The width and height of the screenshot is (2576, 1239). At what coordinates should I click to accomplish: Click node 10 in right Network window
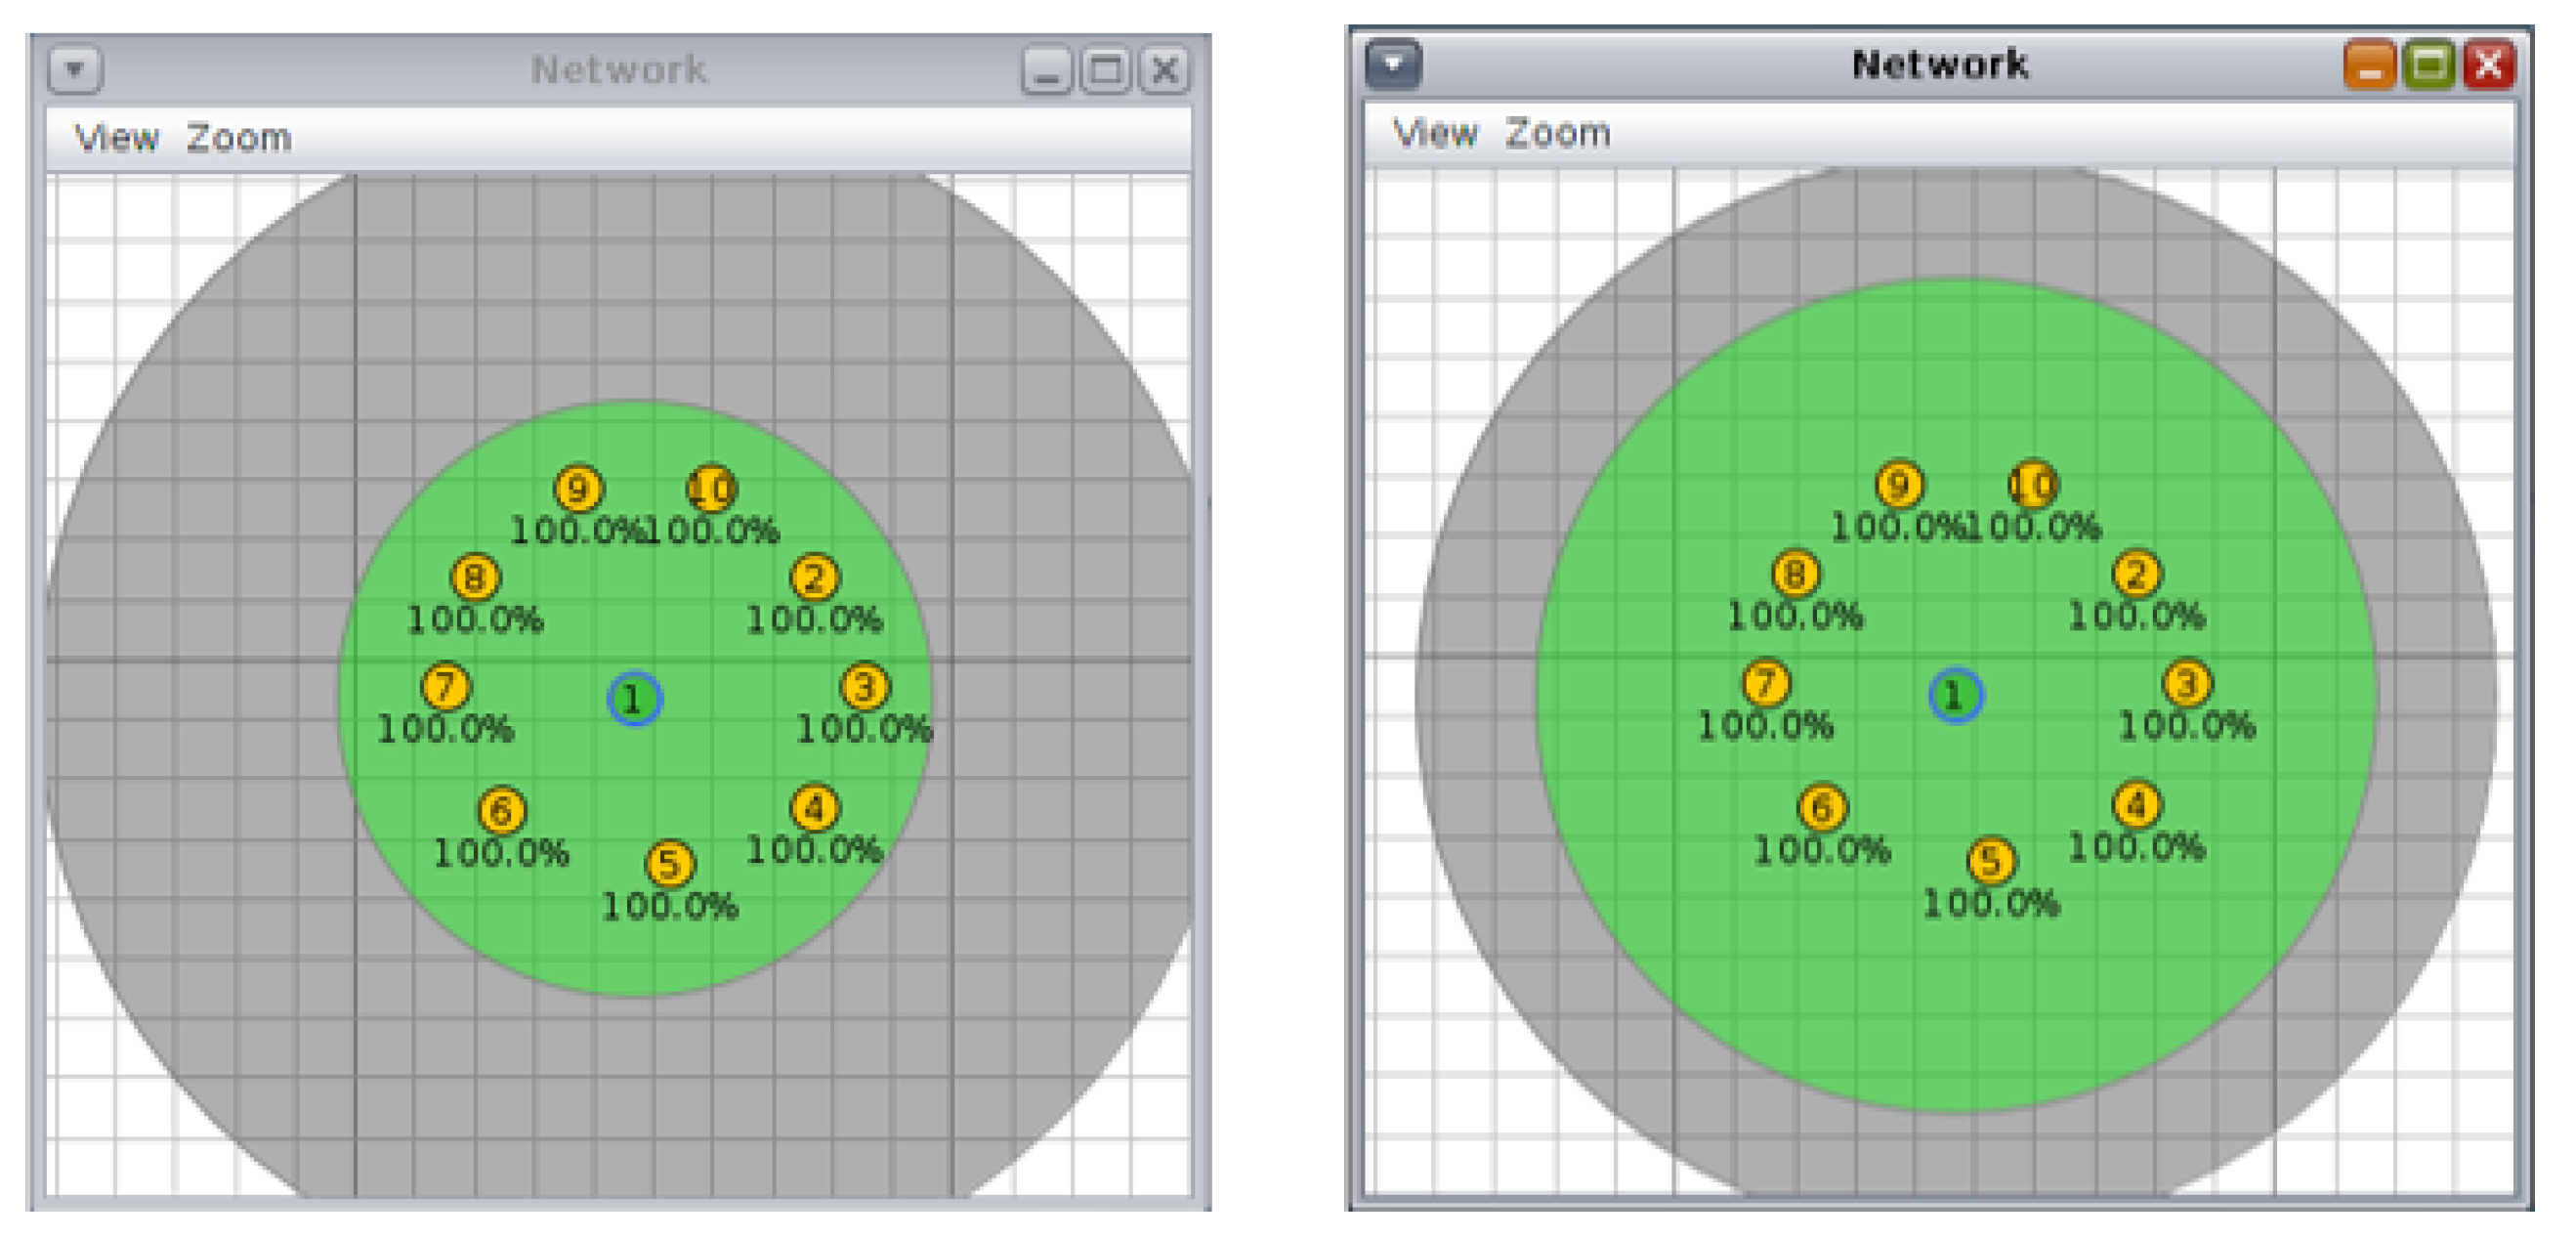pyautogui.click(x=2032, y=485)
